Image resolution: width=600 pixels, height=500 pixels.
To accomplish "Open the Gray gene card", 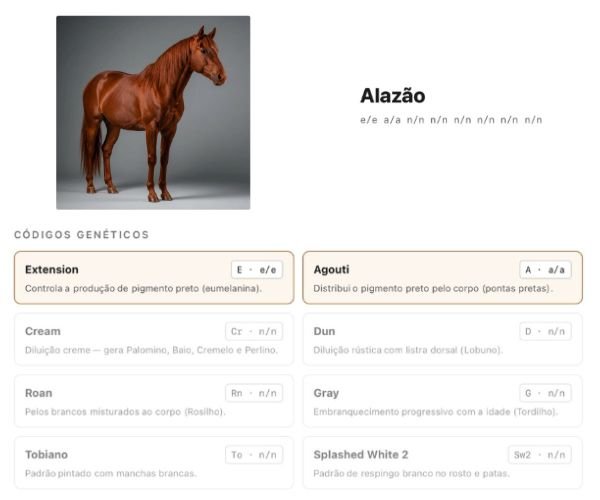I will coord(442,401).
